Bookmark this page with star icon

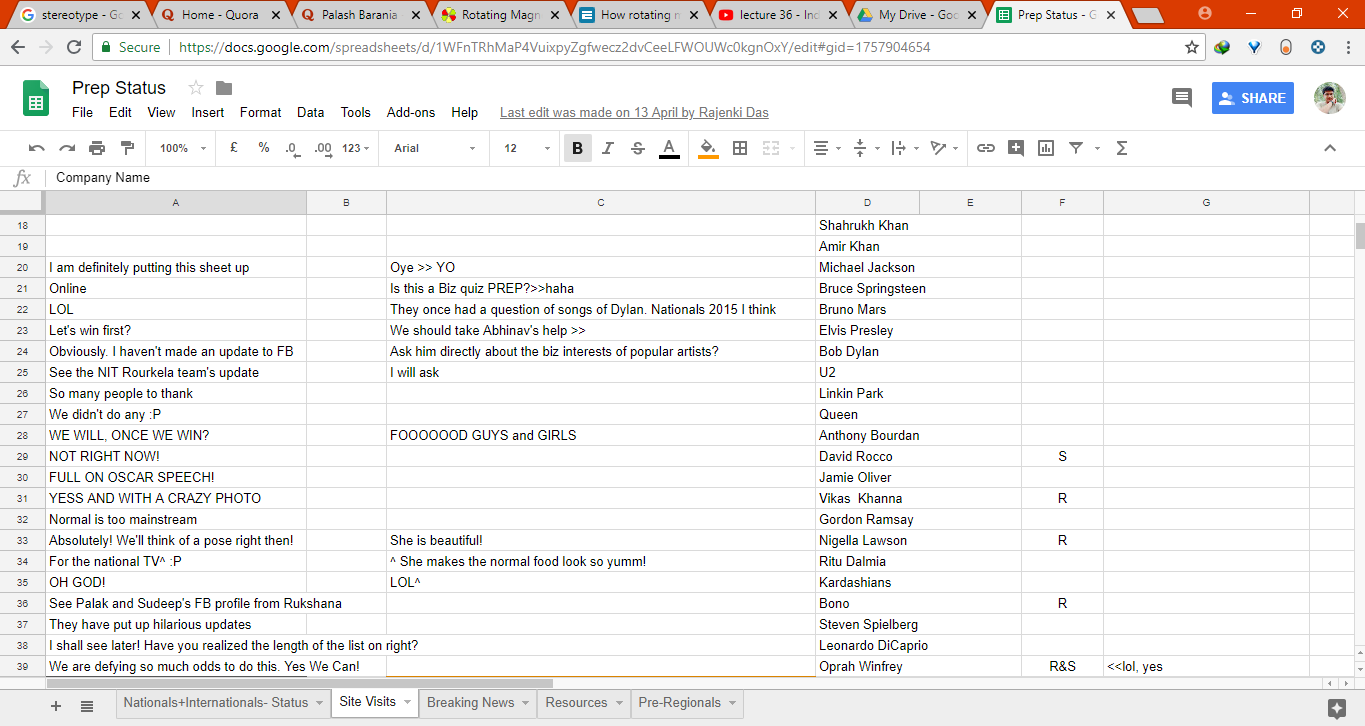(x=1191, y=47)
